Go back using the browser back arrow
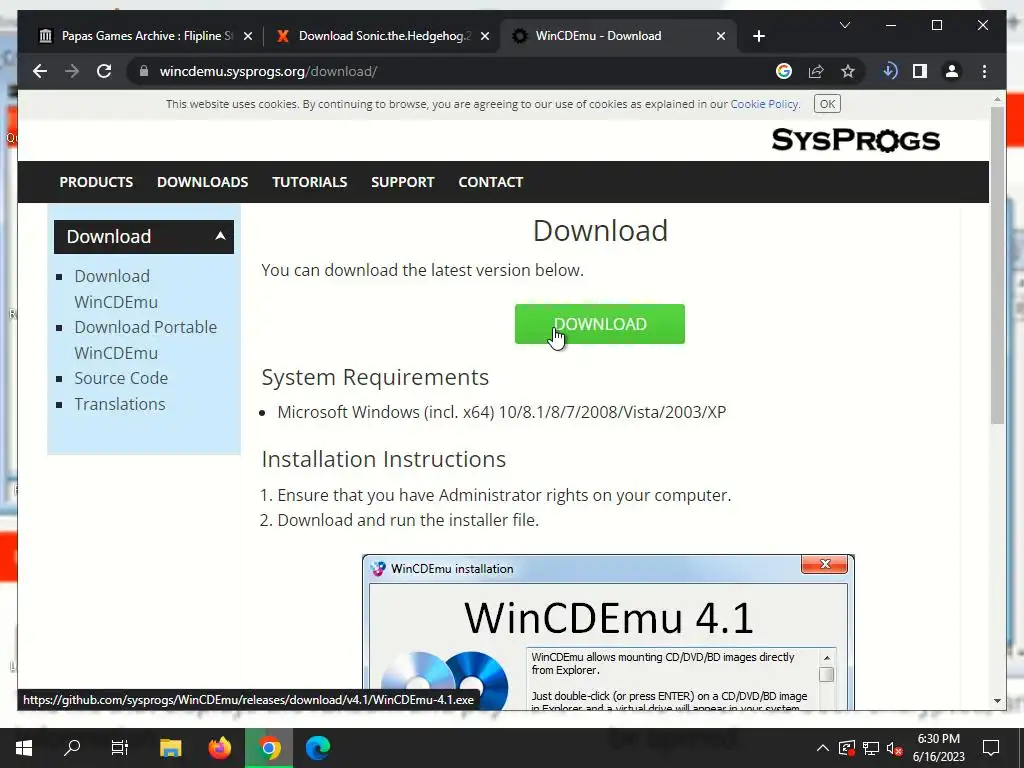 point(40,71)
